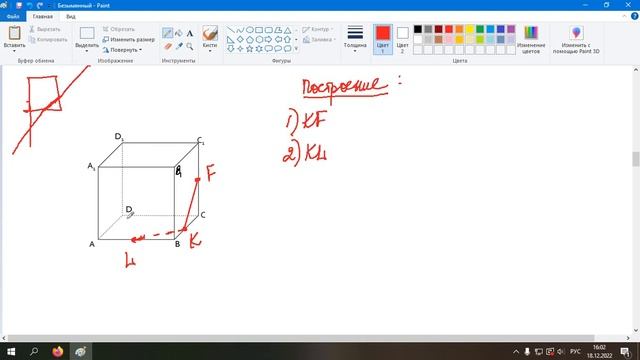Open the File (Файл) menu
The height and width of the screenshot is (360, 640).
[x=13, y=16]
